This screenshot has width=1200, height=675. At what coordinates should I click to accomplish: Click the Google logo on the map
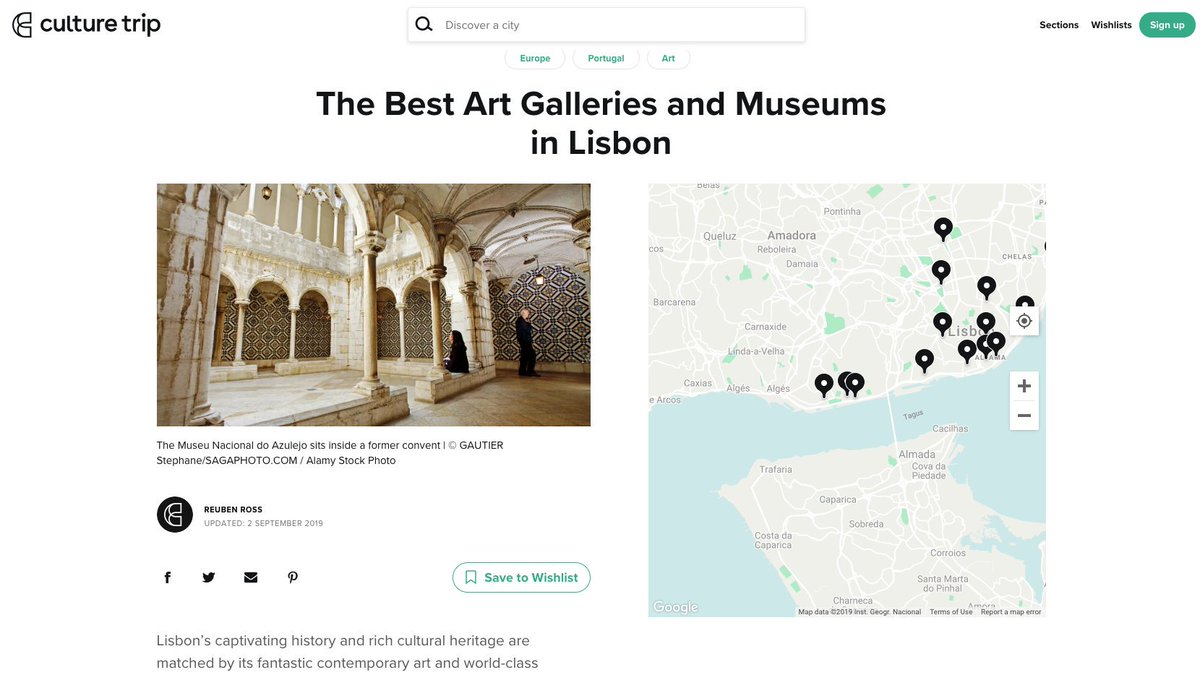[674, 606]
